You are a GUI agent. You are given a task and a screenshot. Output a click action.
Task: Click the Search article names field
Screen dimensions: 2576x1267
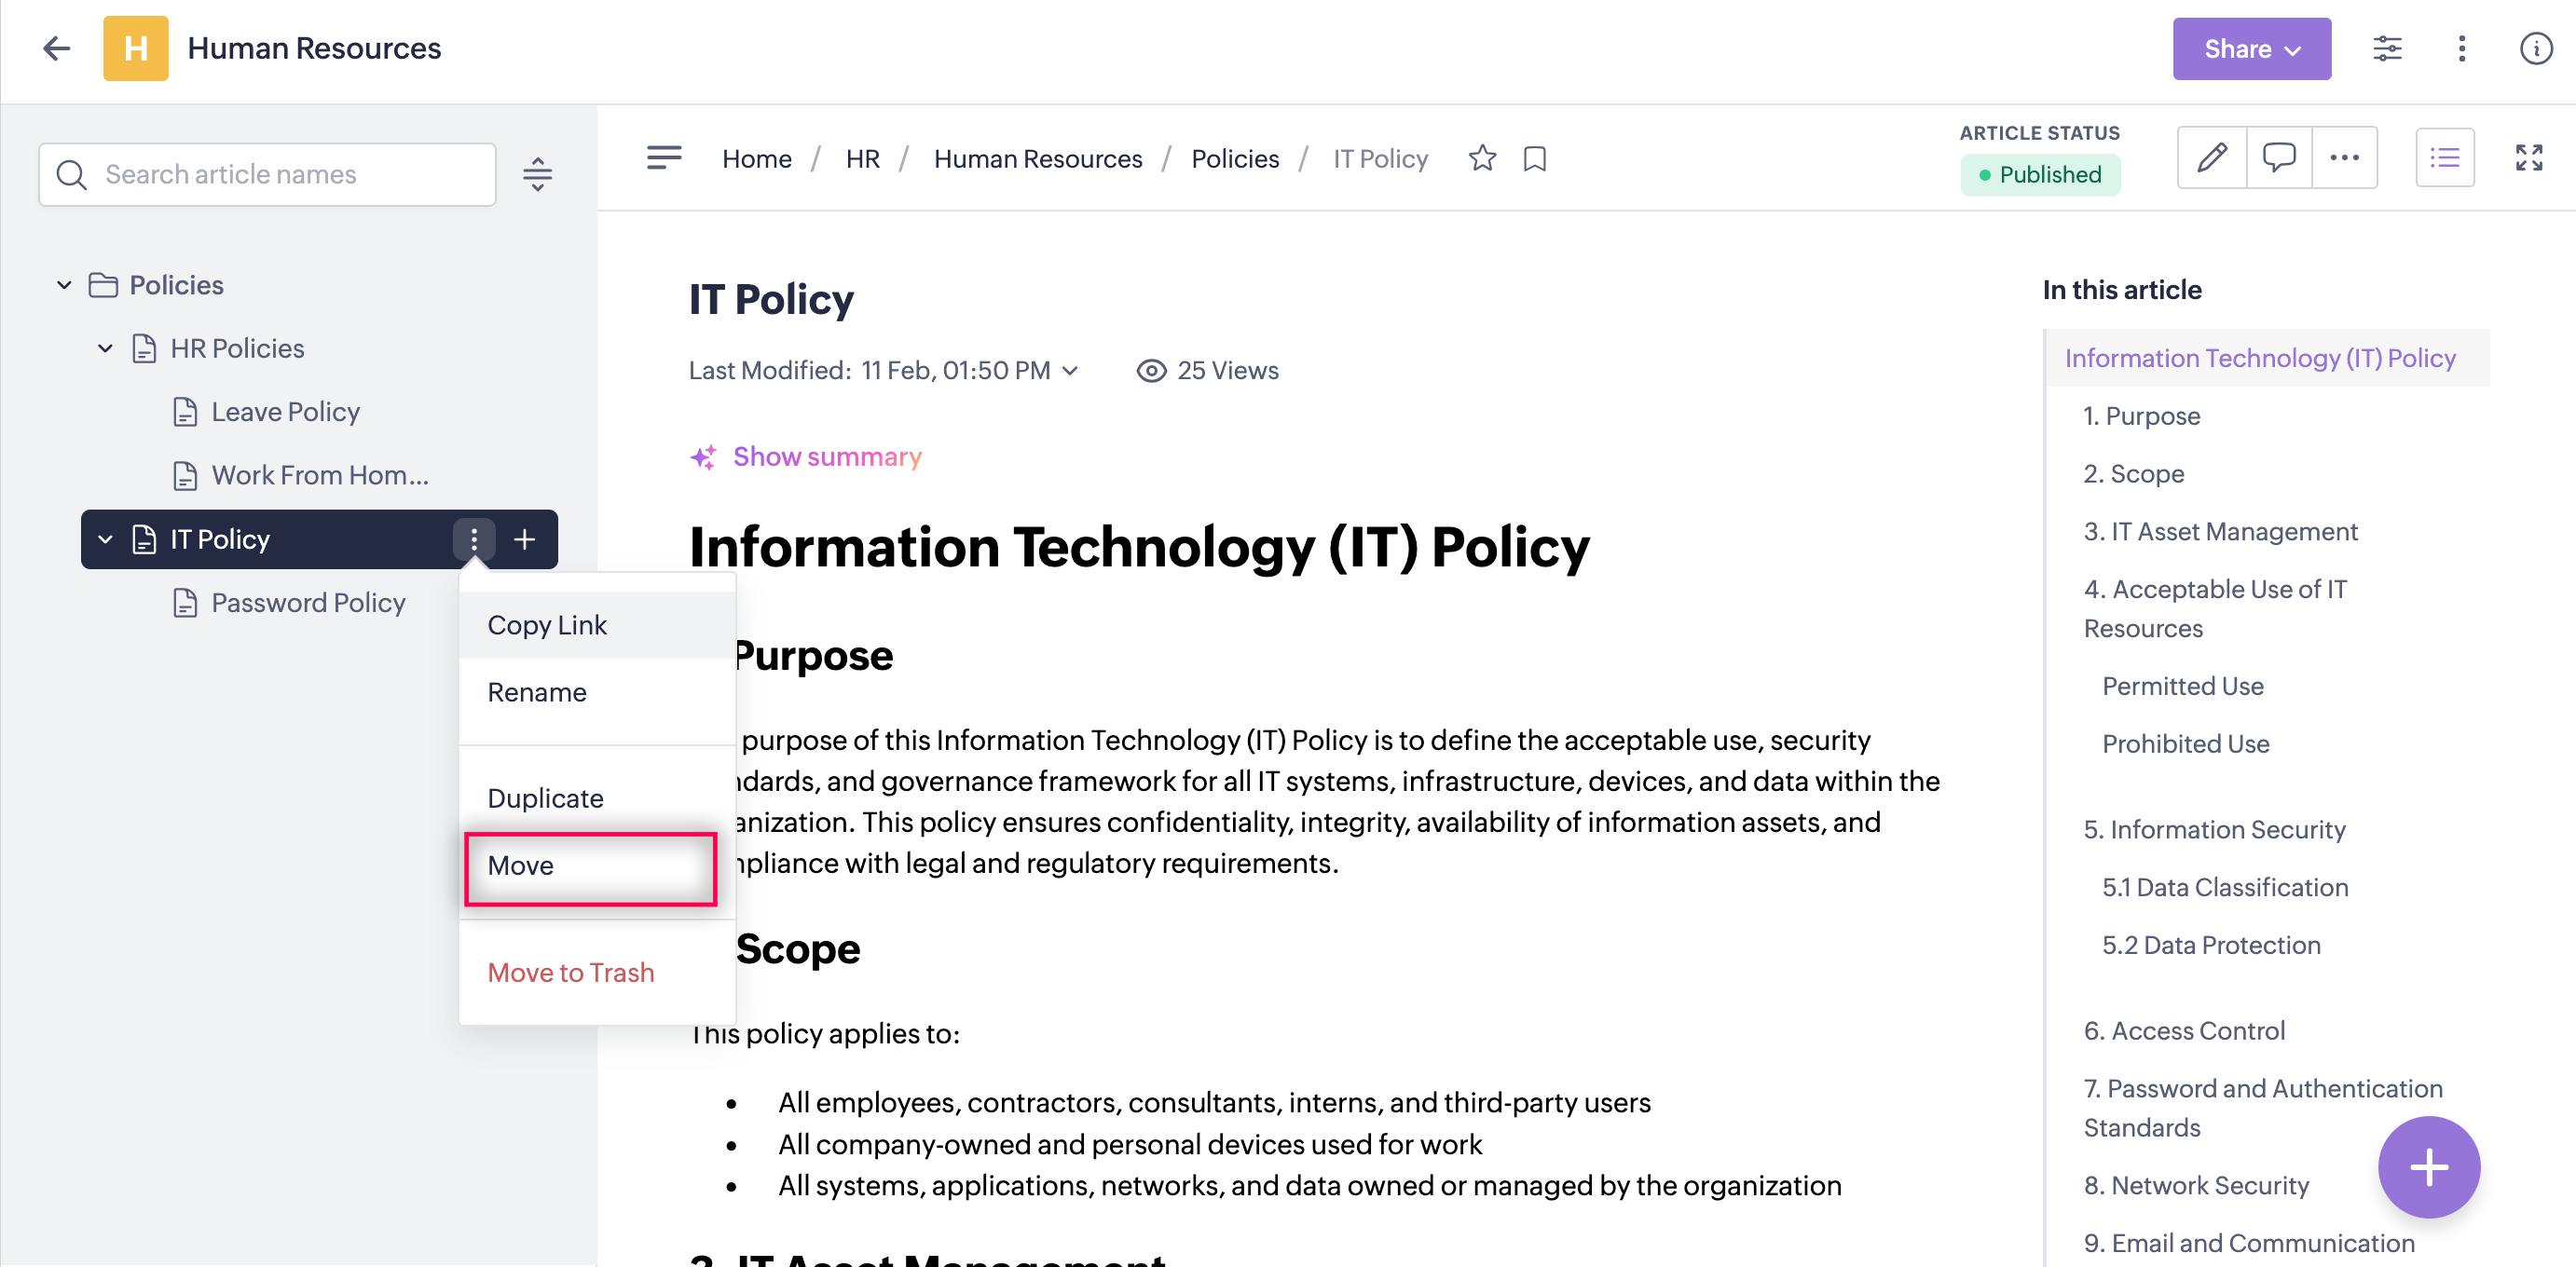[267, 174]
